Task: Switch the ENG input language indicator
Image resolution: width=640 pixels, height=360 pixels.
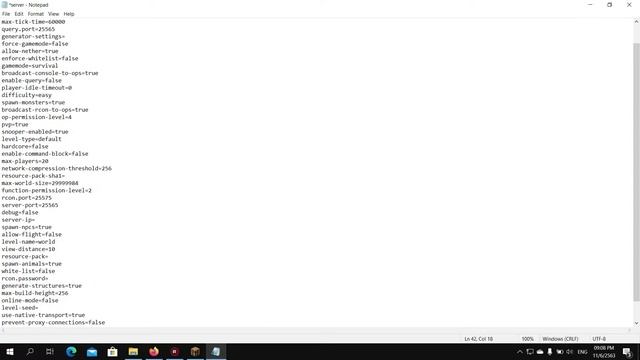Action: (x=582, y=352)
